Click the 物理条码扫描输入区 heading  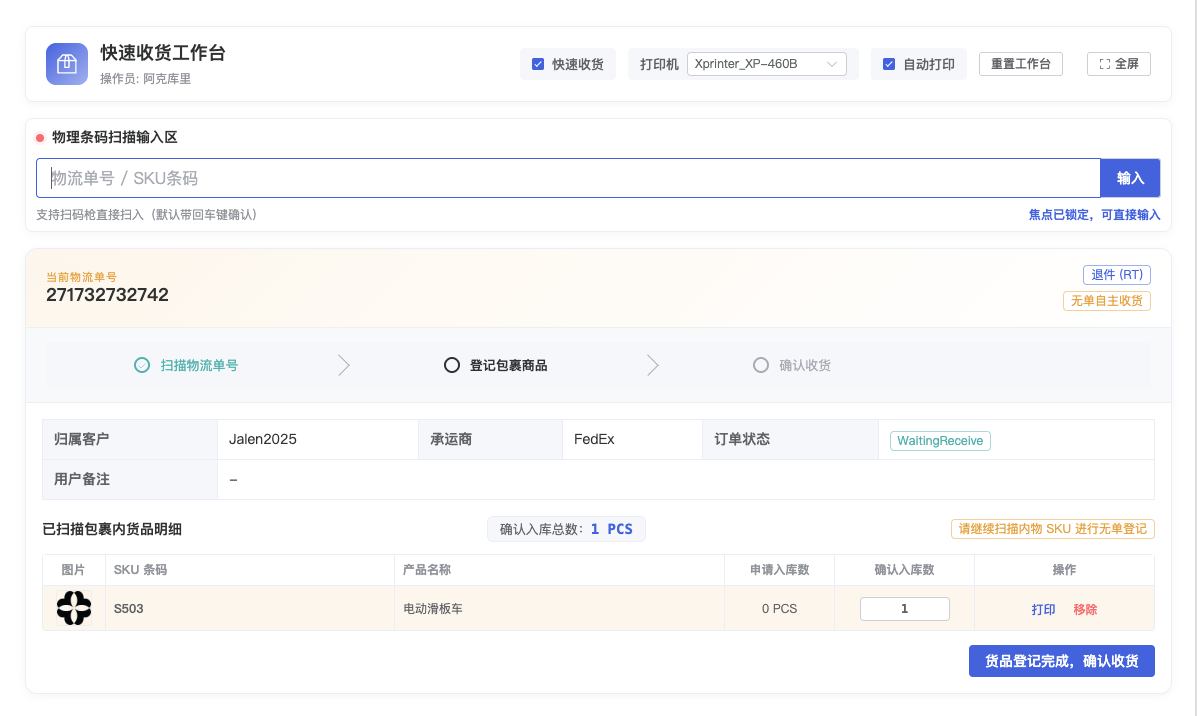115,137
